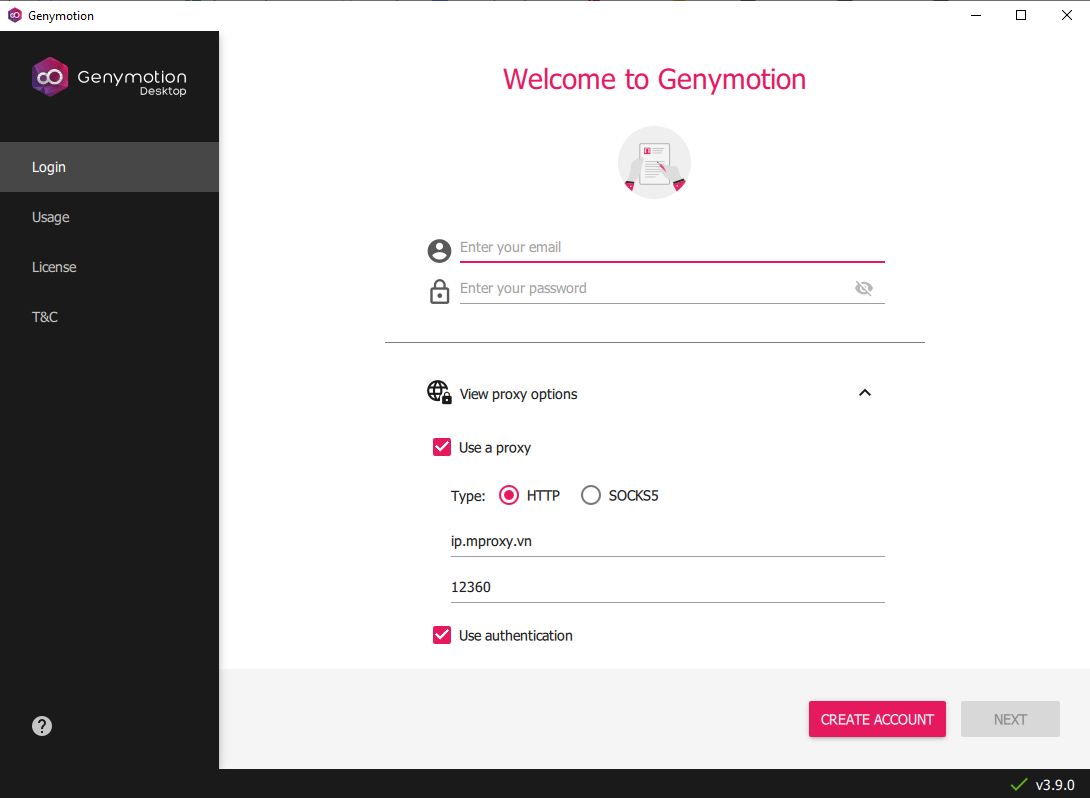
Task: Minimize the Genymotion window
Action: tap(976, 15)
